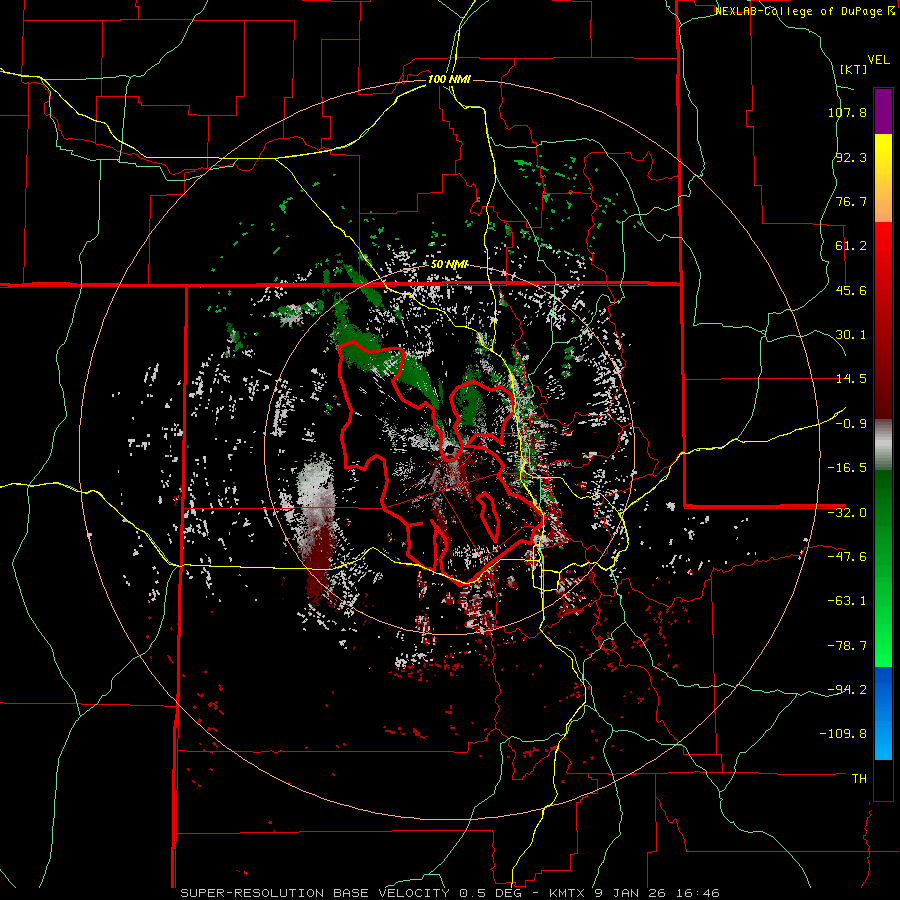Pick the green segment of the velocity color bar

pyautogui.click(x=883, y=568)
